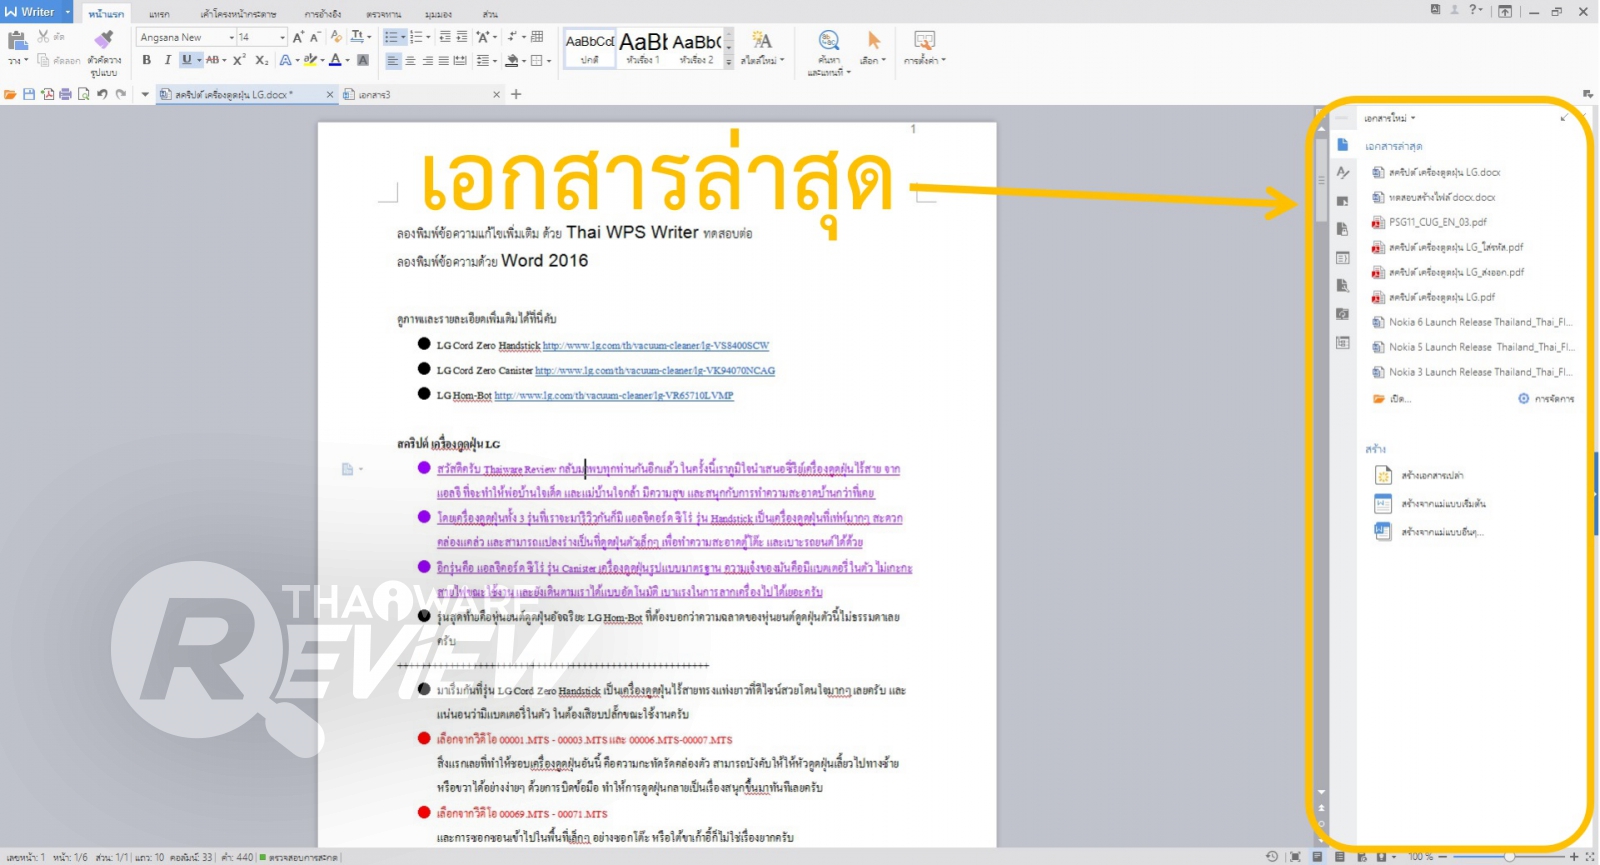Click the Undo arrow icon
Image resolution: width=1600 pixels, height=865 pixels.
click(102, 94)
